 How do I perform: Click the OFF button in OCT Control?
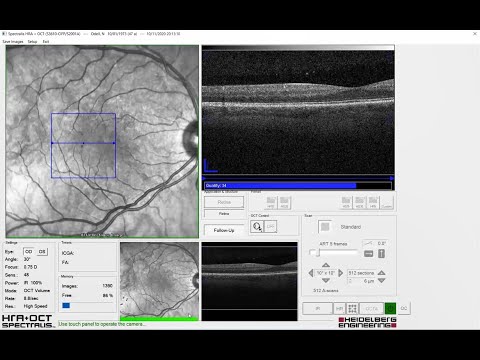pyautogui.click(x=271, y=227)
